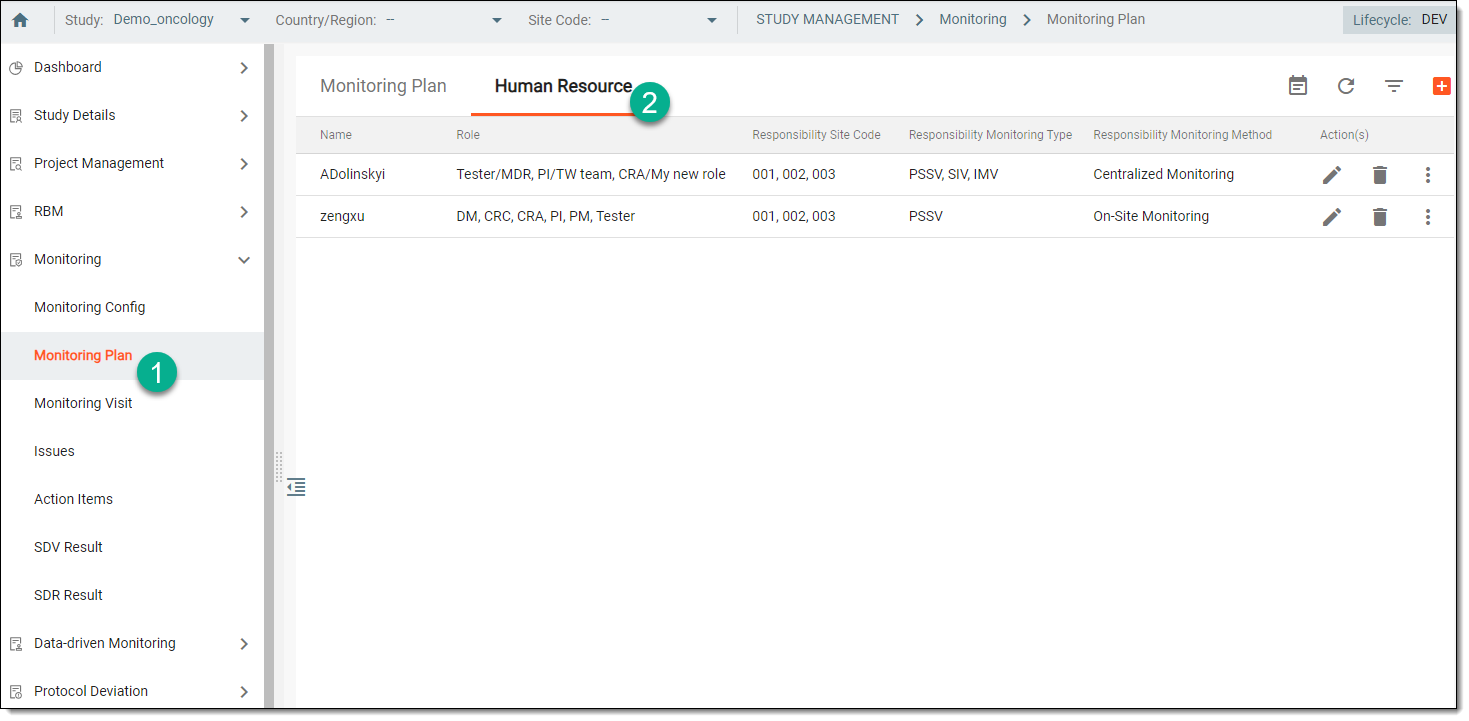Click the sidebar vertical scrollbar
The width and height of the screenshot is (1469, 721).
269,376
